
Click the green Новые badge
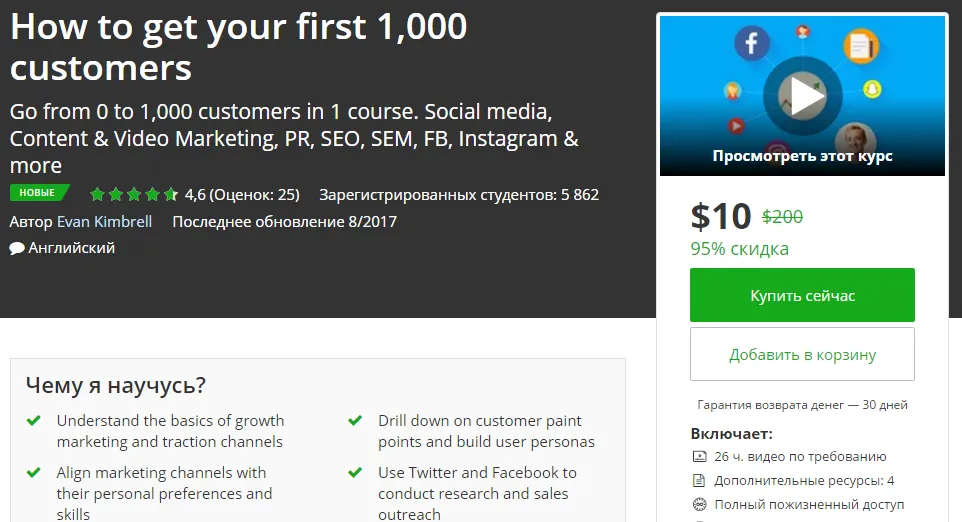pyautogui.click(x=38, y=193)
